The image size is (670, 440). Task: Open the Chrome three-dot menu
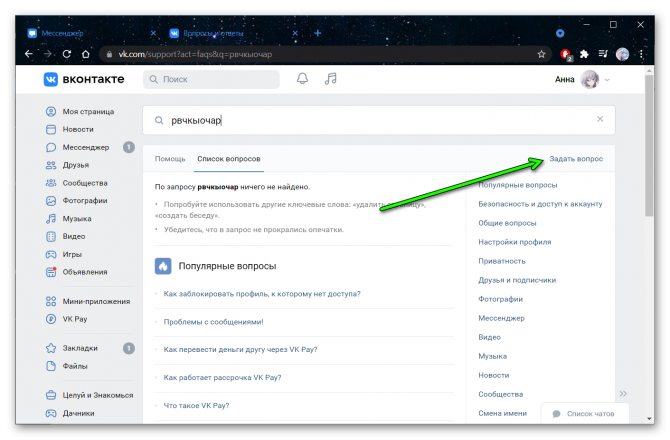(641, 54)
